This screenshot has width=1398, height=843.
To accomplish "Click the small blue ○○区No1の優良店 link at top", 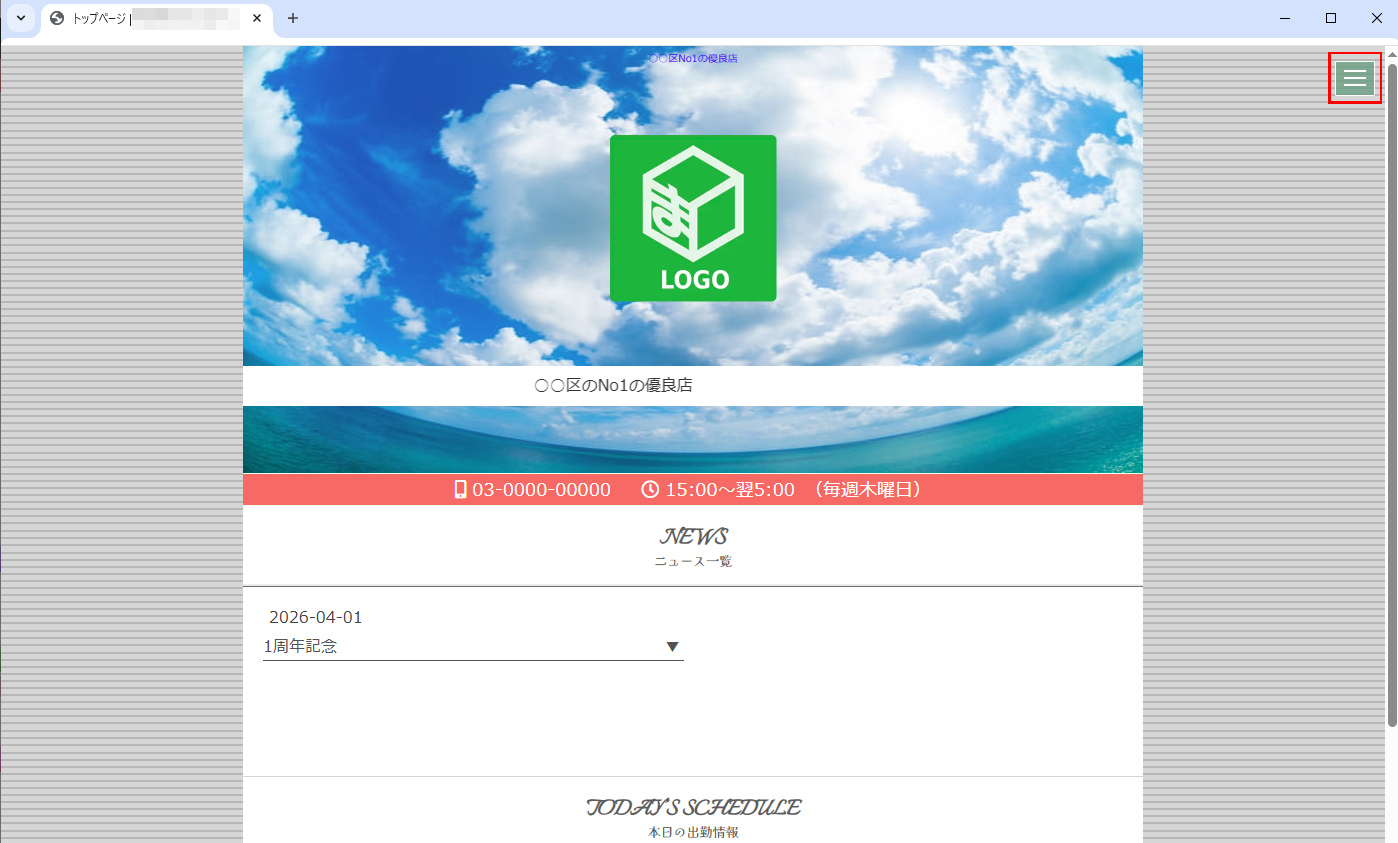I will (693, 59).
